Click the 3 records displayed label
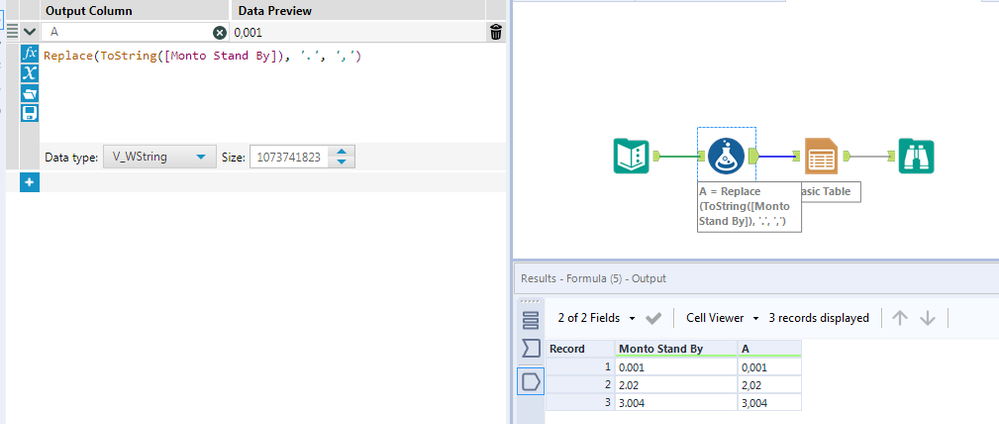Image resolution: width=999 pixels, height=424 pixels. (x=819, y=318)
